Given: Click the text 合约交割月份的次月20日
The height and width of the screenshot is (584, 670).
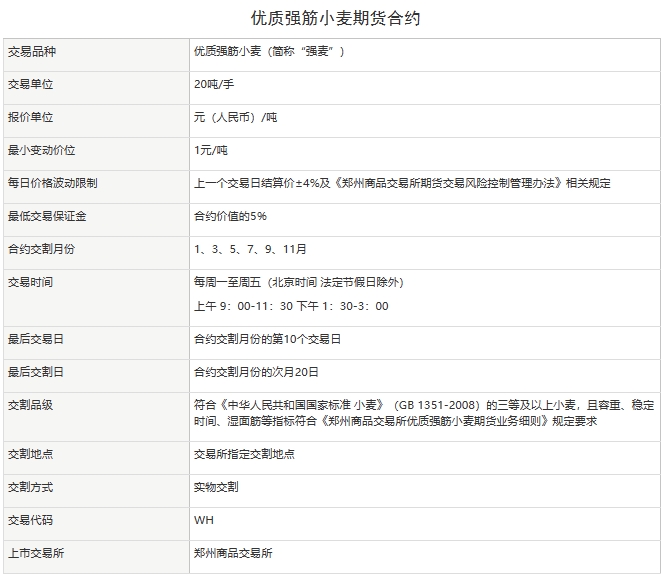Looking at the screenshot, I should (x=256, y=372).
